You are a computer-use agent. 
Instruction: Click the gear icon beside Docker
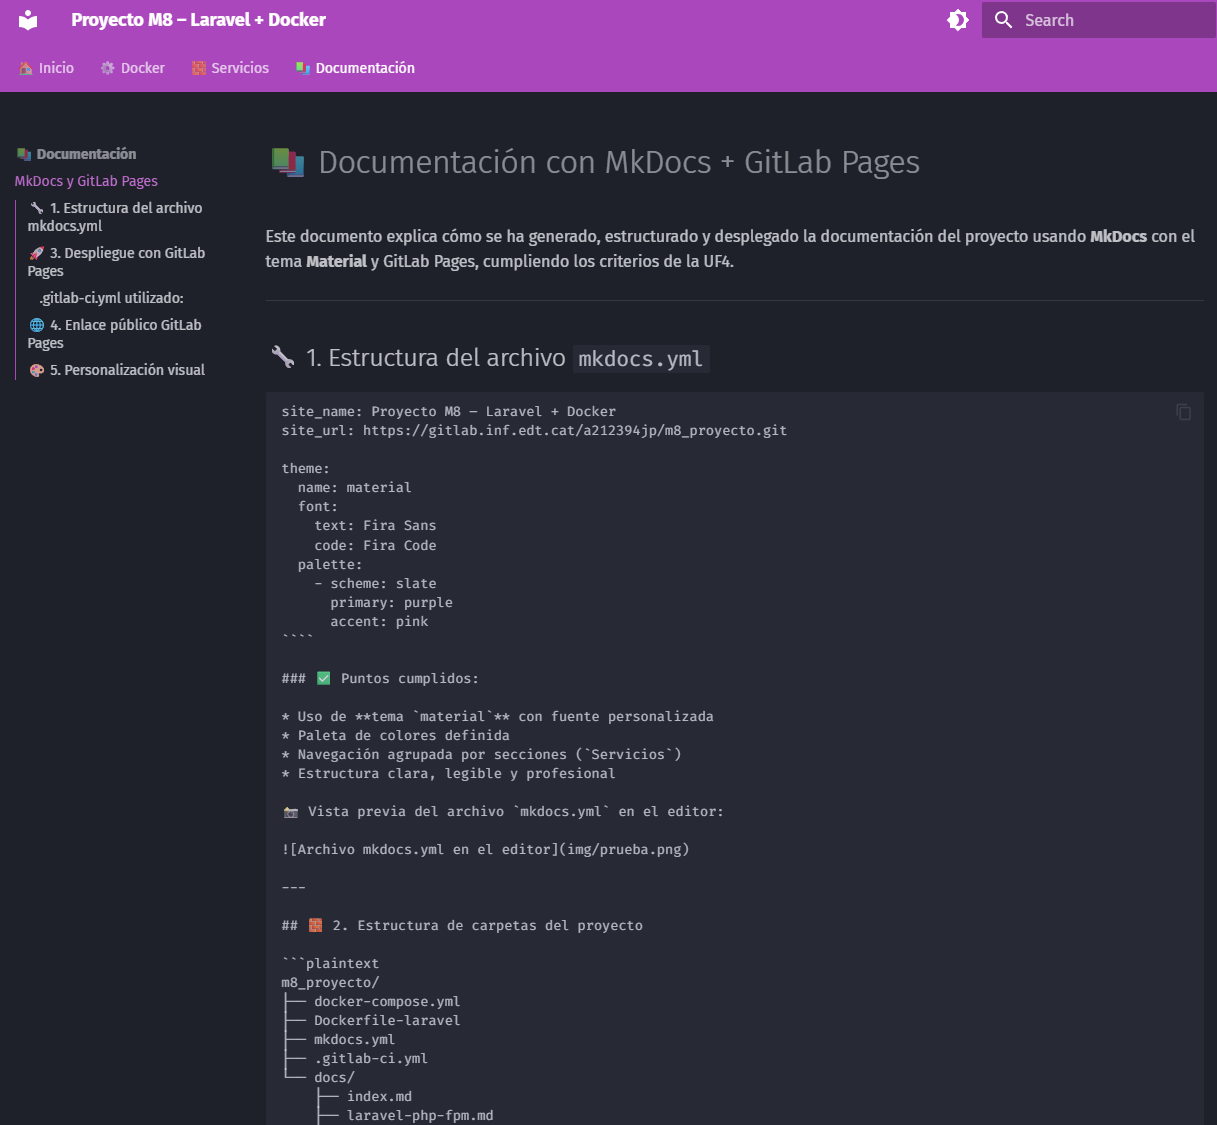[x=108, y=68]
